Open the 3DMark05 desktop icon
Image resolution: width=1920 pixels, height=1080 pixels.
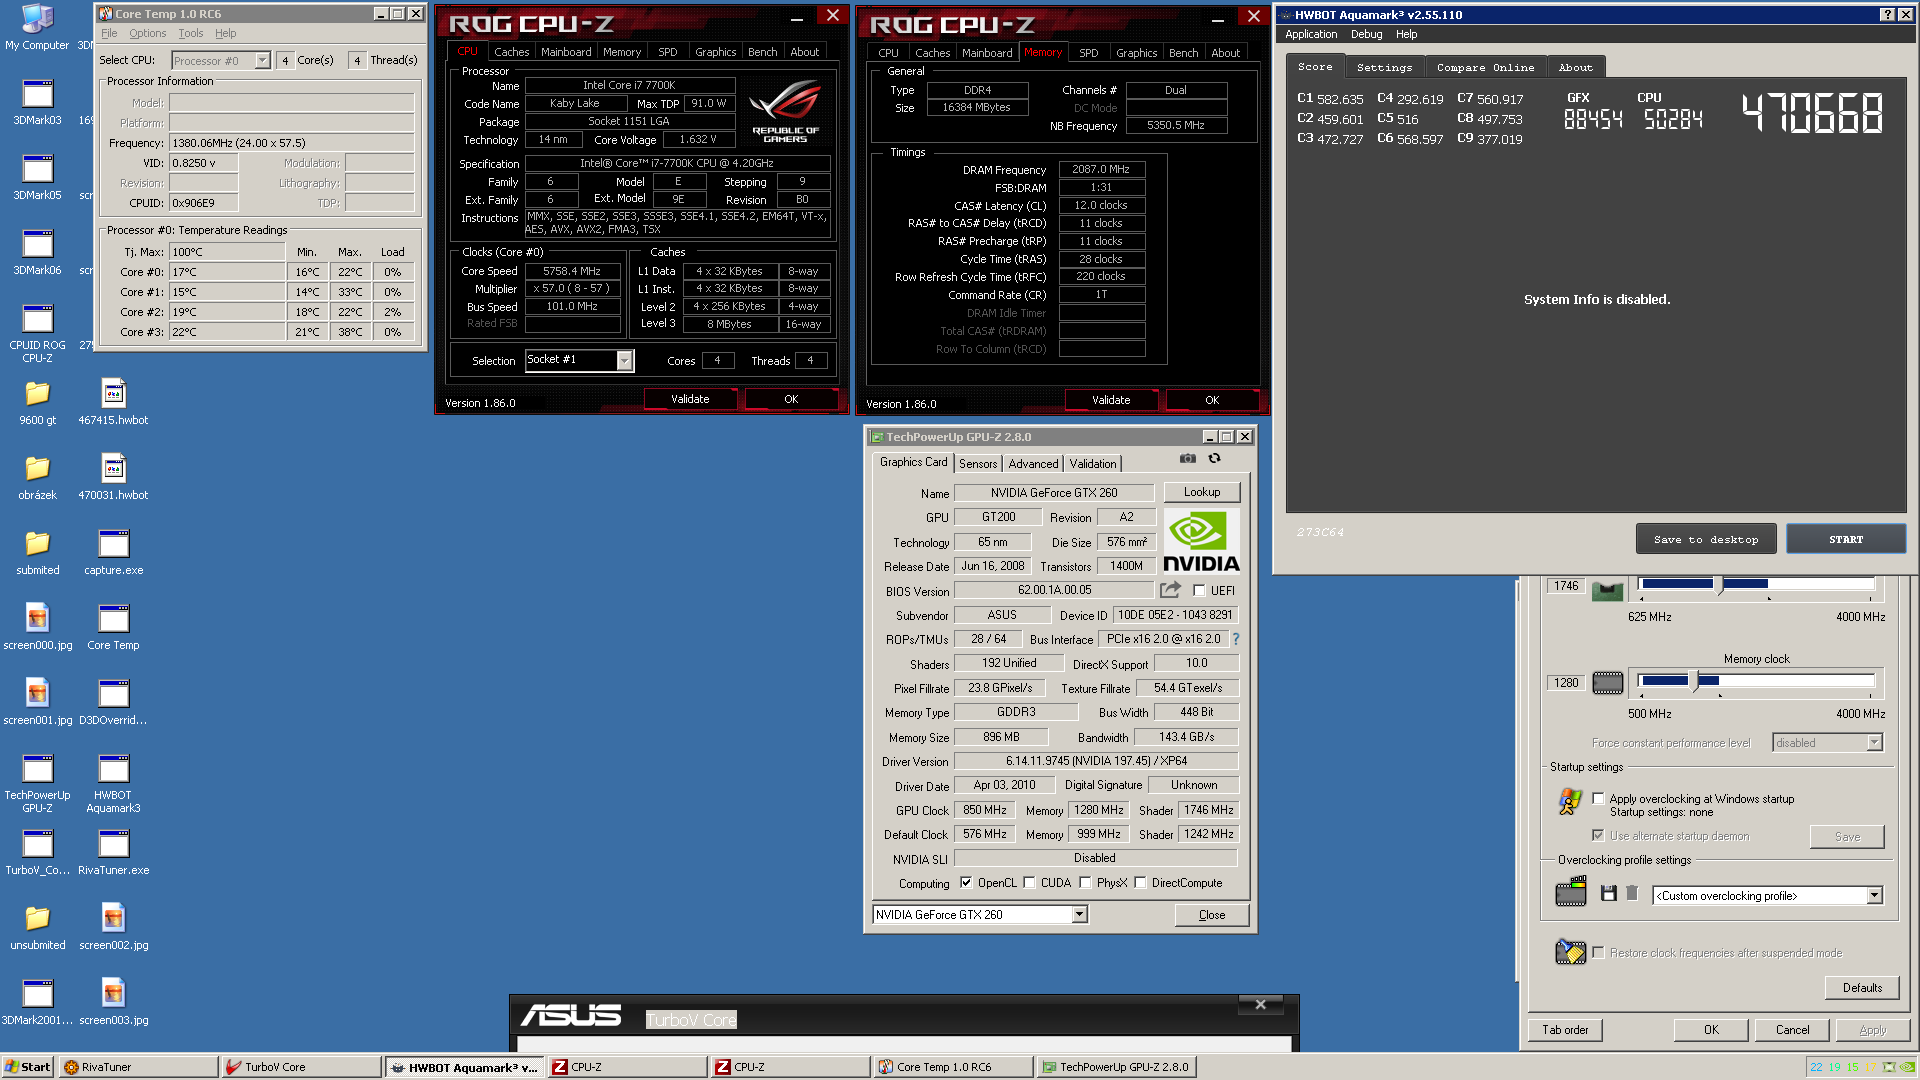pos(38,177)
